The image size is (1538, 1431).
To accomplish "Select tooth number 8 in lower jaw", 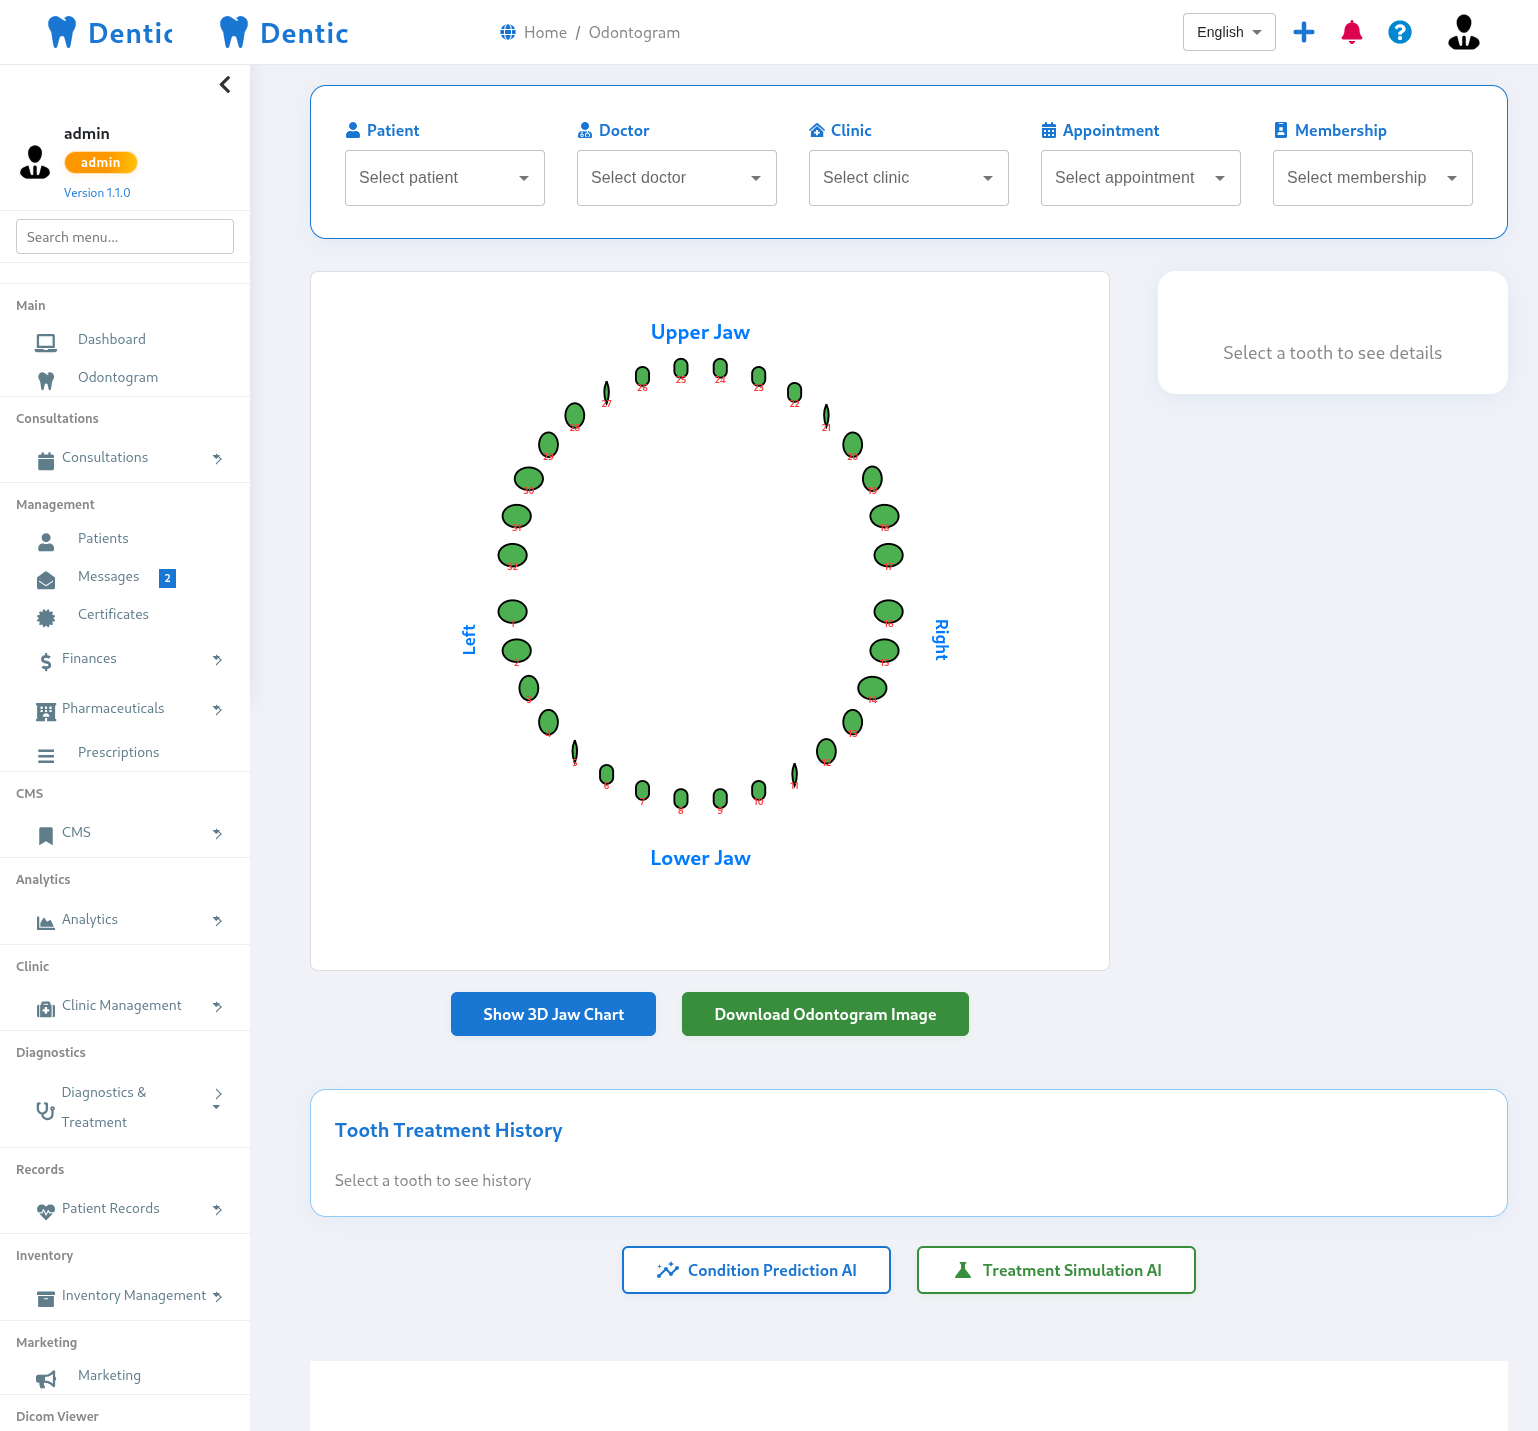I will (681, 798).
